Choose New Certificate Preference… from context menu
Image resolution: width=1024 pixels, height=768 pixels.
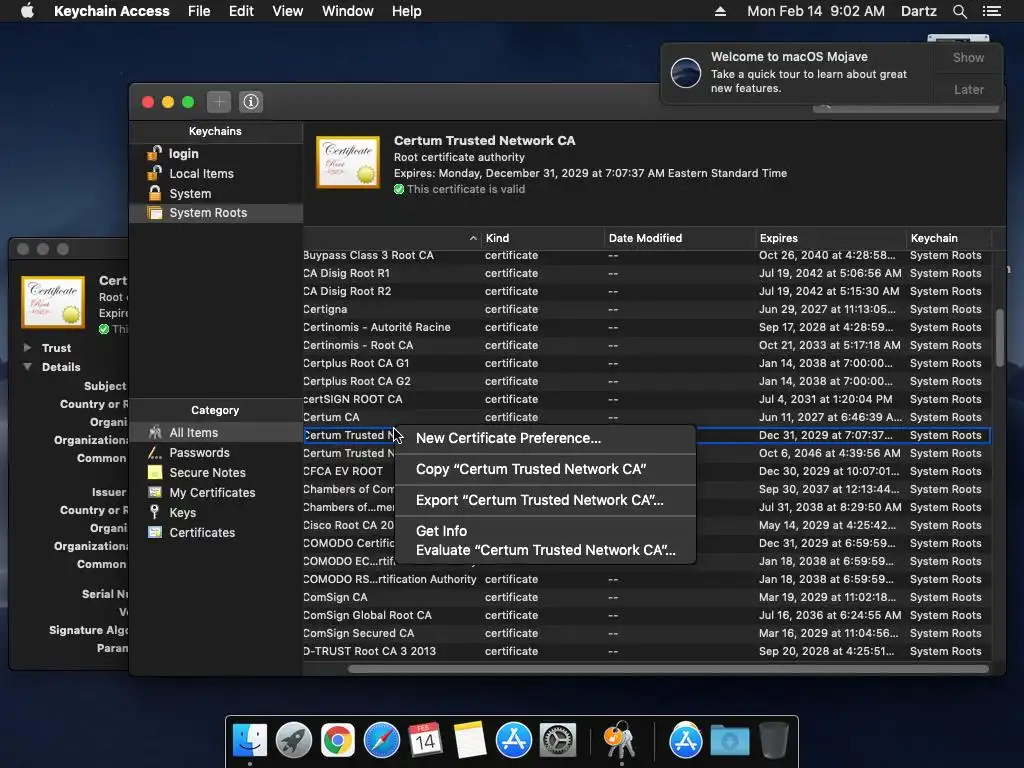pos(545,438)
